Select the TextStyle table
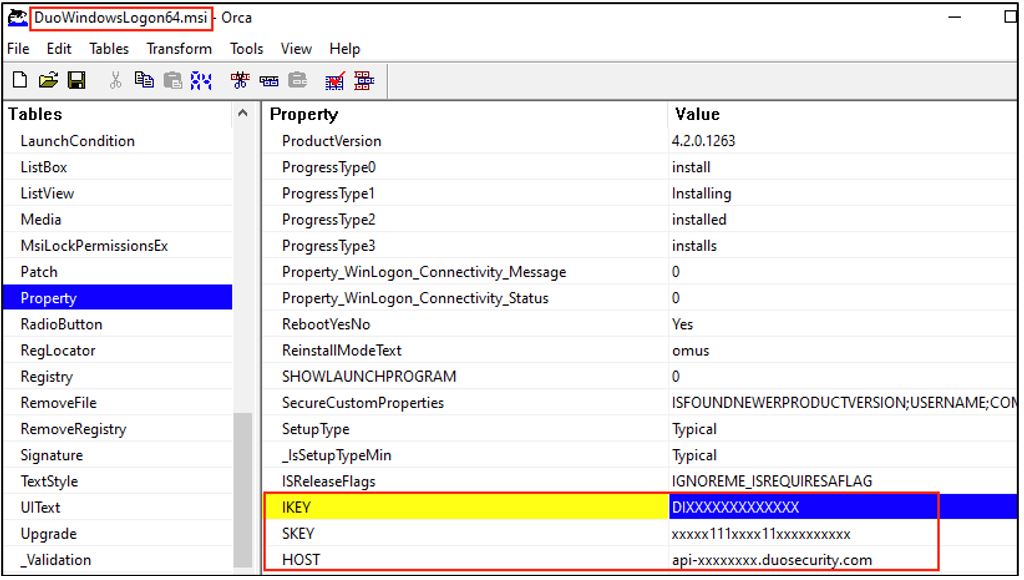The height and width of the screenshot is (580, 1024). (x=118, y=481)
